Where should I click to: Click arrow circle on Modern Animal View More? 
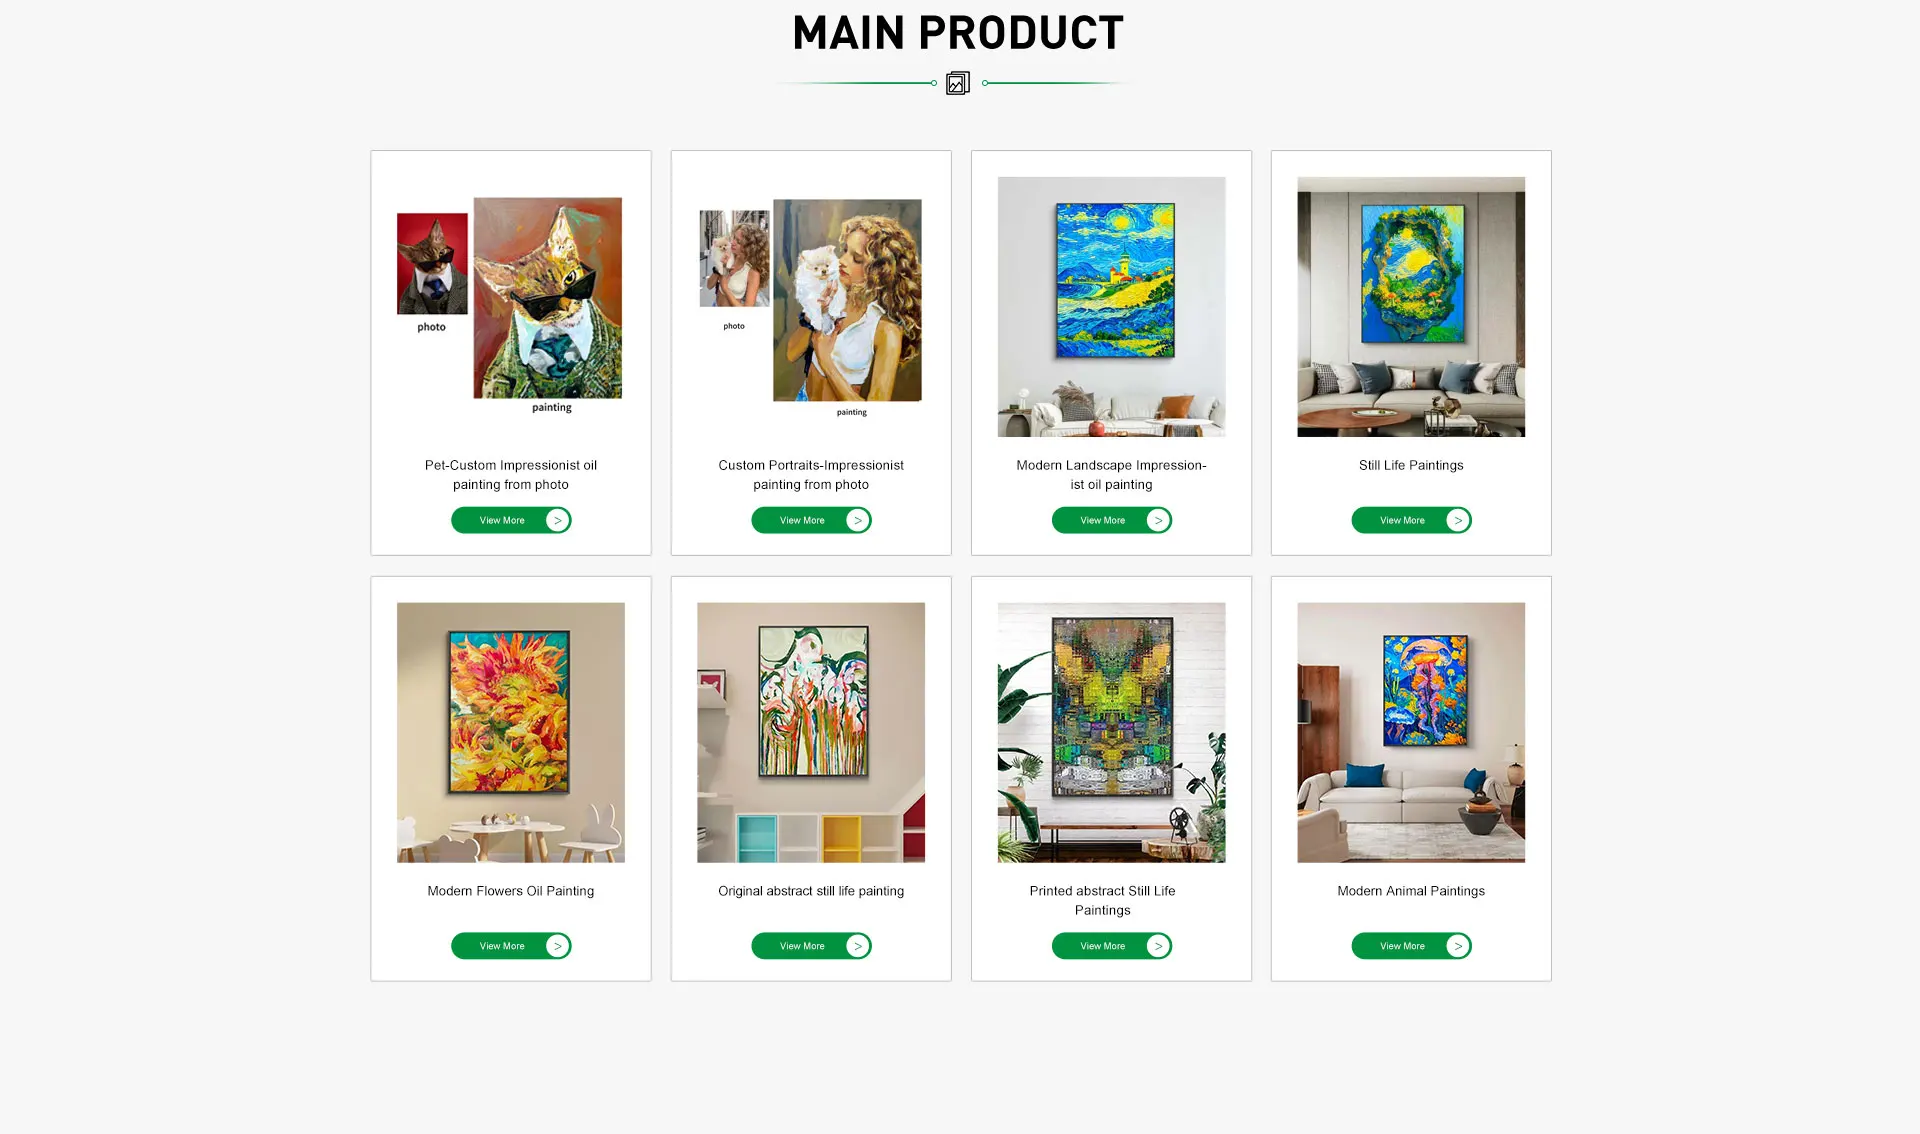point(1457,946)
